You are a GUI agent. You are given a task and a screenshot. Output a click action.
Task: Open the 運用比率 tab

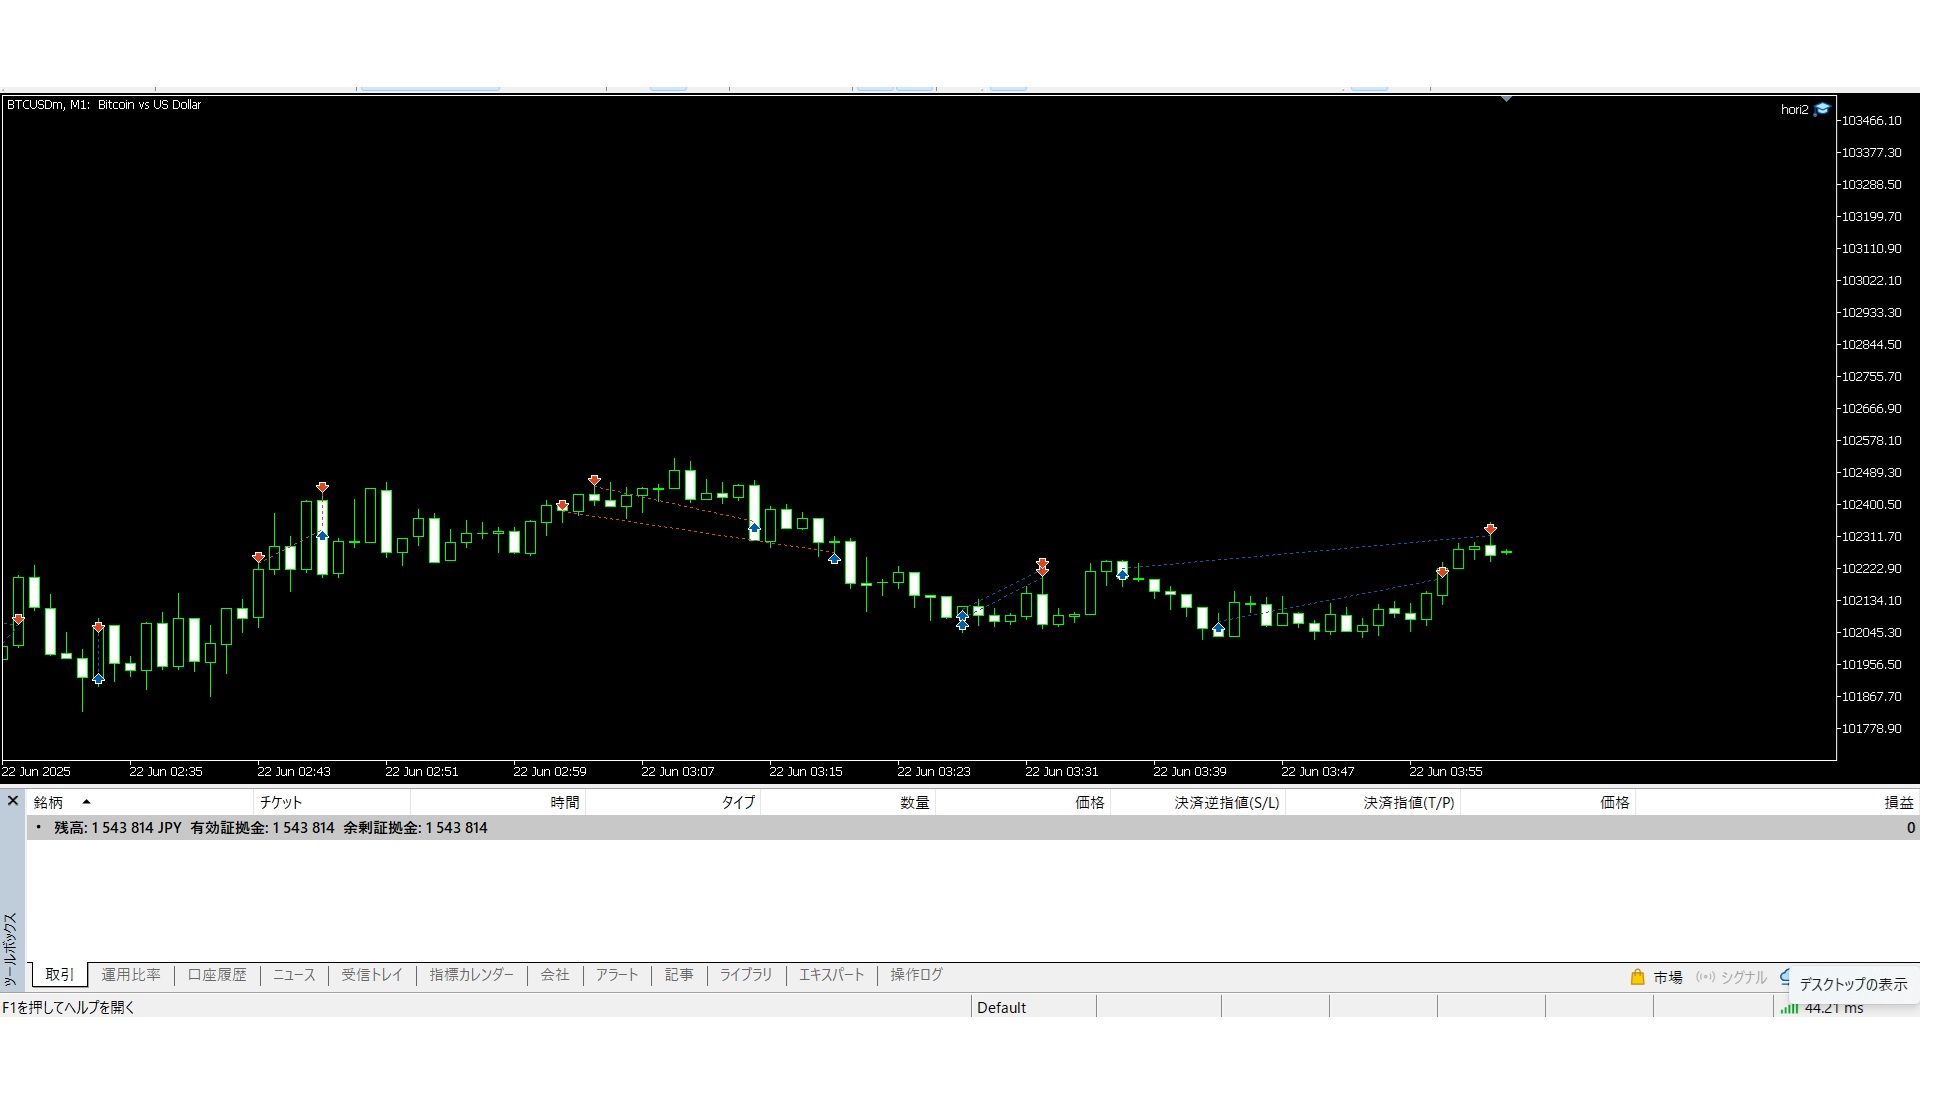coord(131,975)
